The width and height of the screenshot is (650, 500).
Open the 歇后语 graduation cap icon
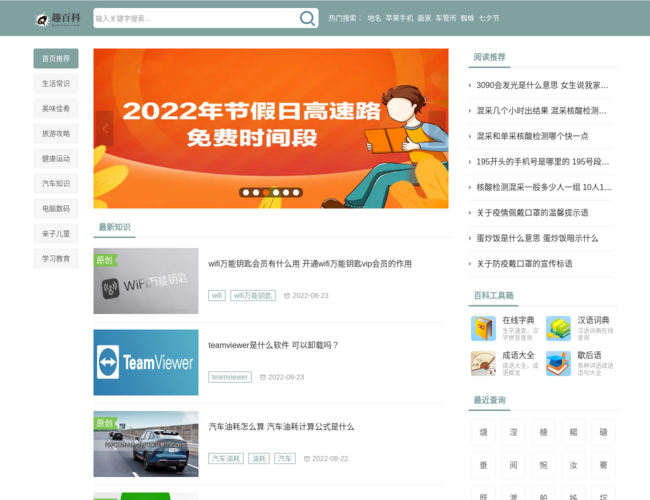(558, 363)
